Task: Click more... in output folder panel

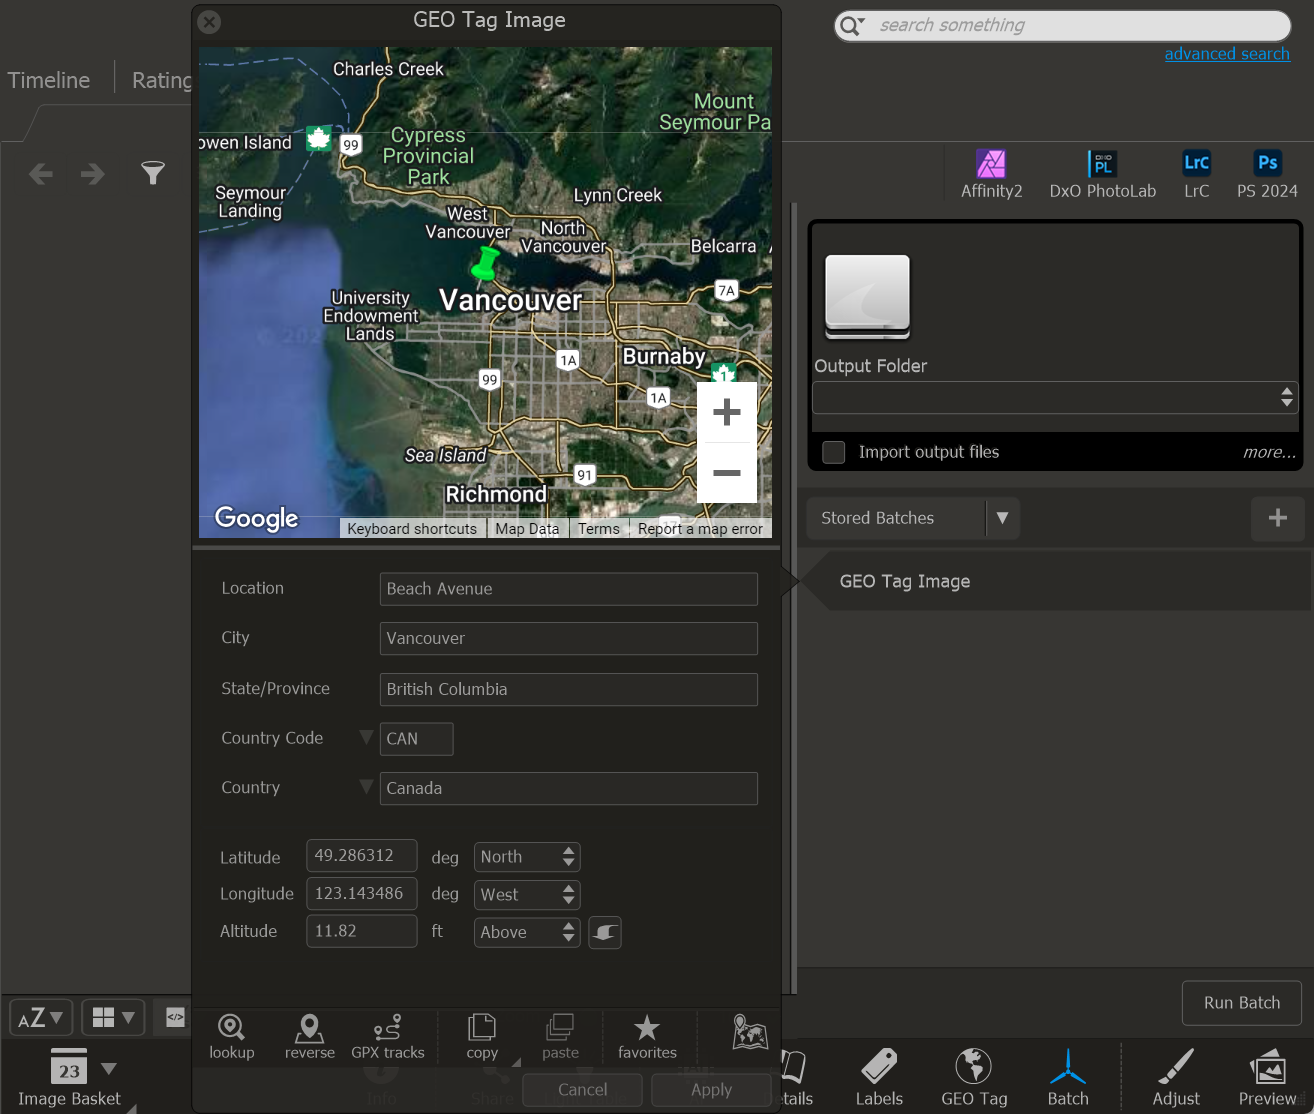Action: point(1269,452)
